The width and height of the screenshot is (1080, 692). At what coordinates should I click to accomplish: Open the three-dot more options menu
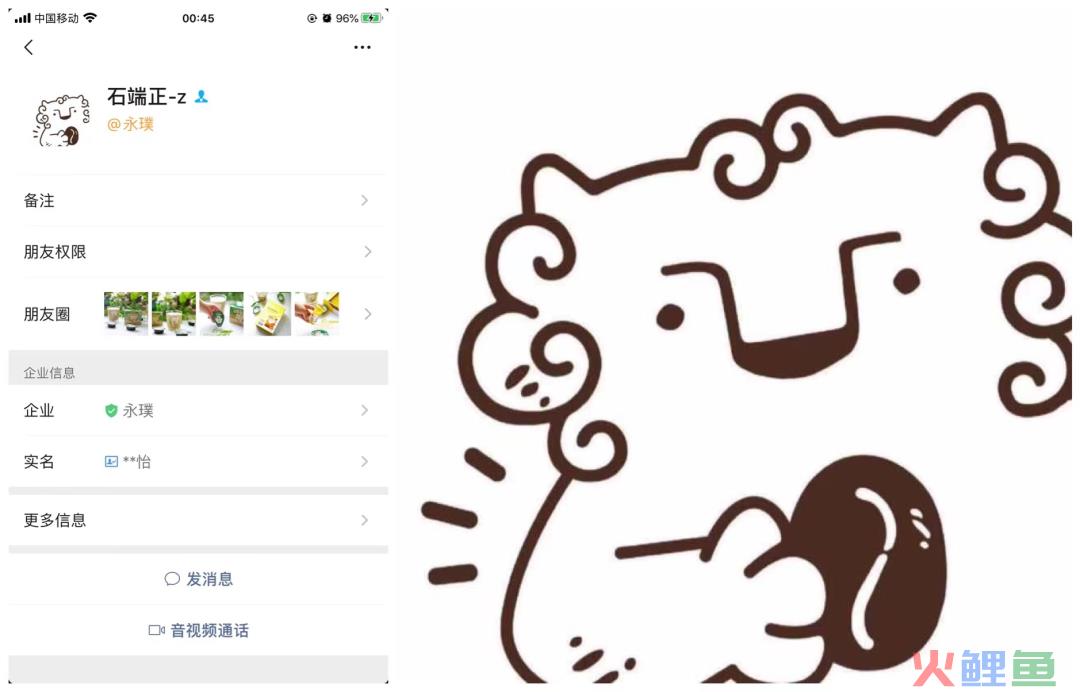coord(362,47)
